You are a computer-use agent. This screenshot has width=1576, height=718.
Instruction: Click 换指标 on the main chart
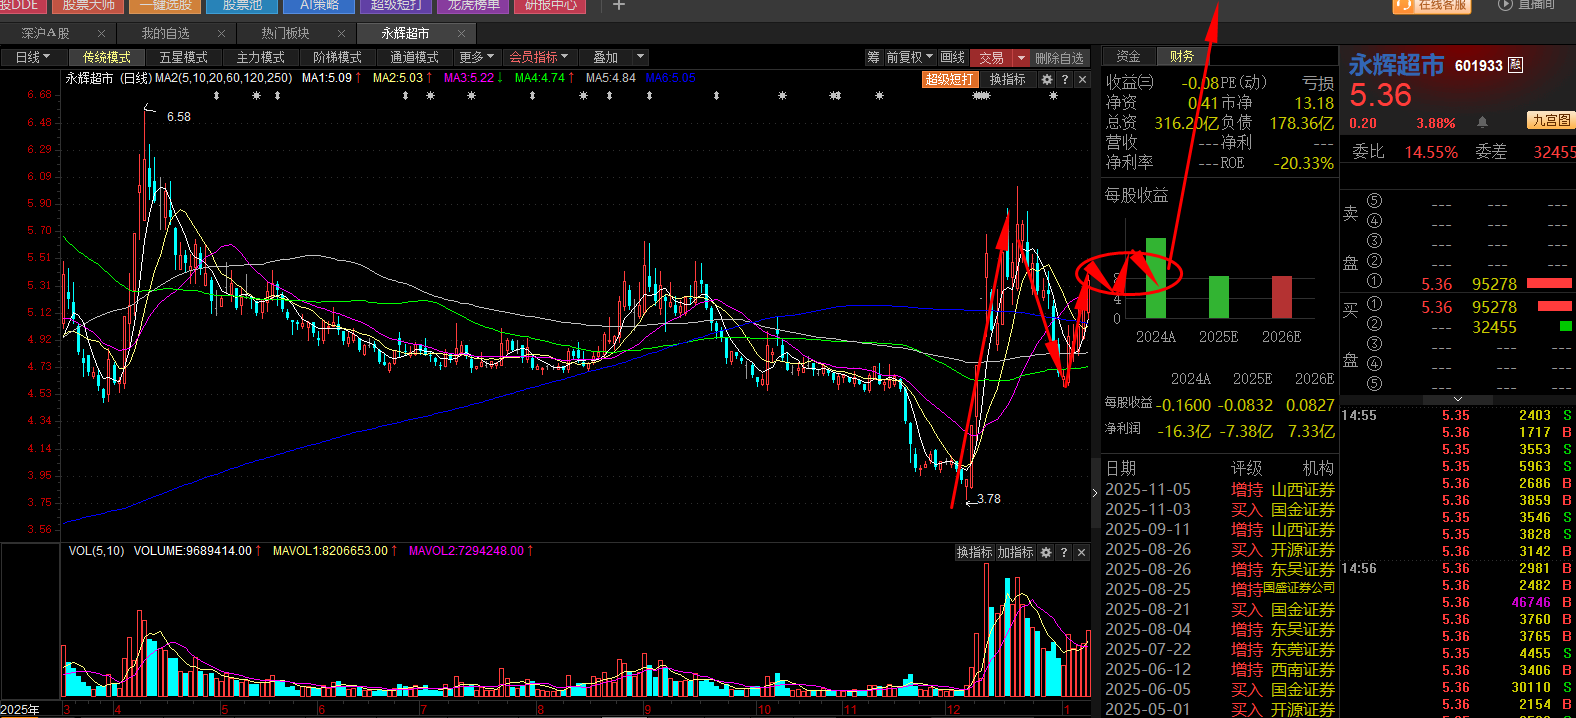click(1007, 79)
